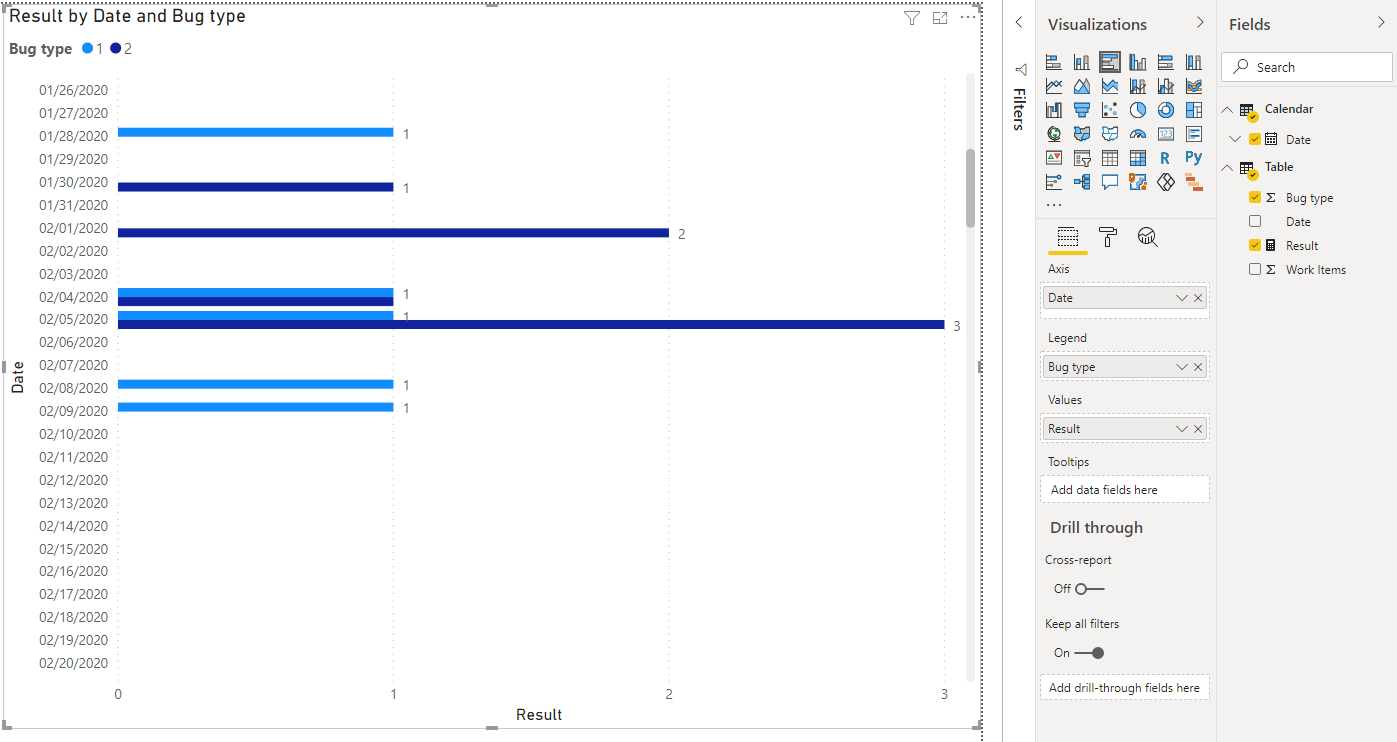
Task: Open the Axis Date field dropdown
Action: click(1182, 298)
